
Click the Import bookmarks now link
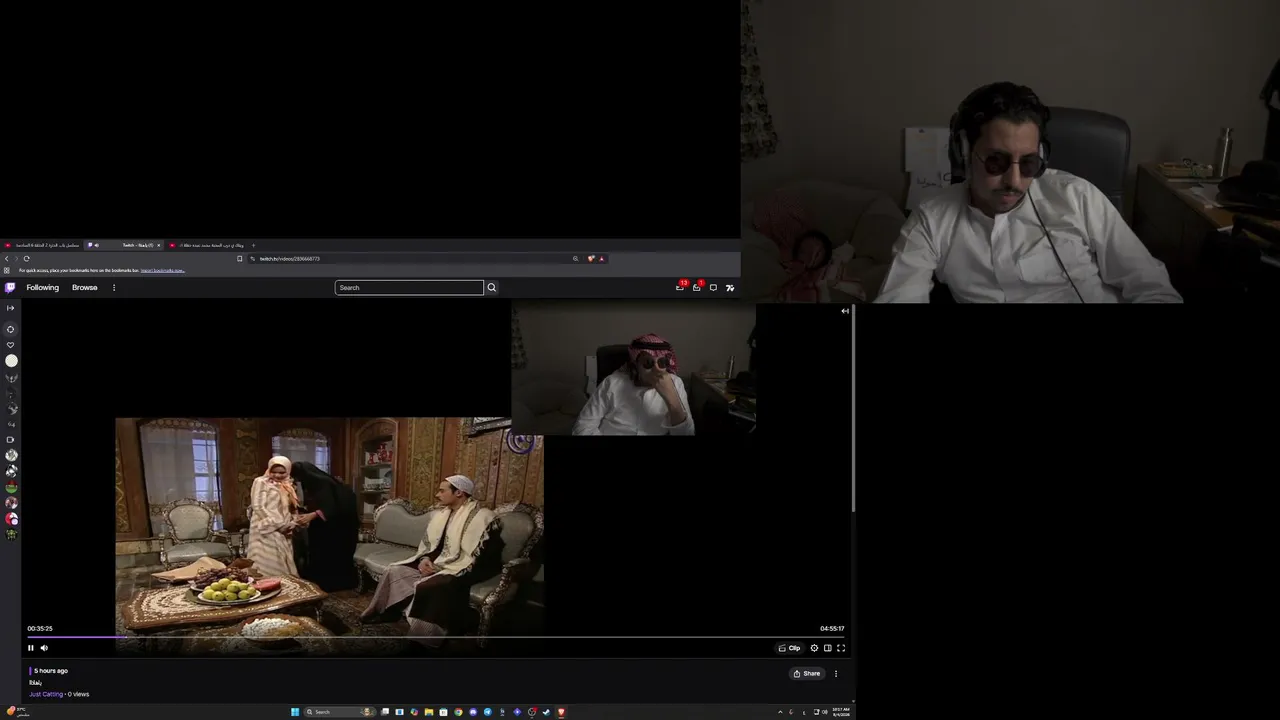(162, 271)
